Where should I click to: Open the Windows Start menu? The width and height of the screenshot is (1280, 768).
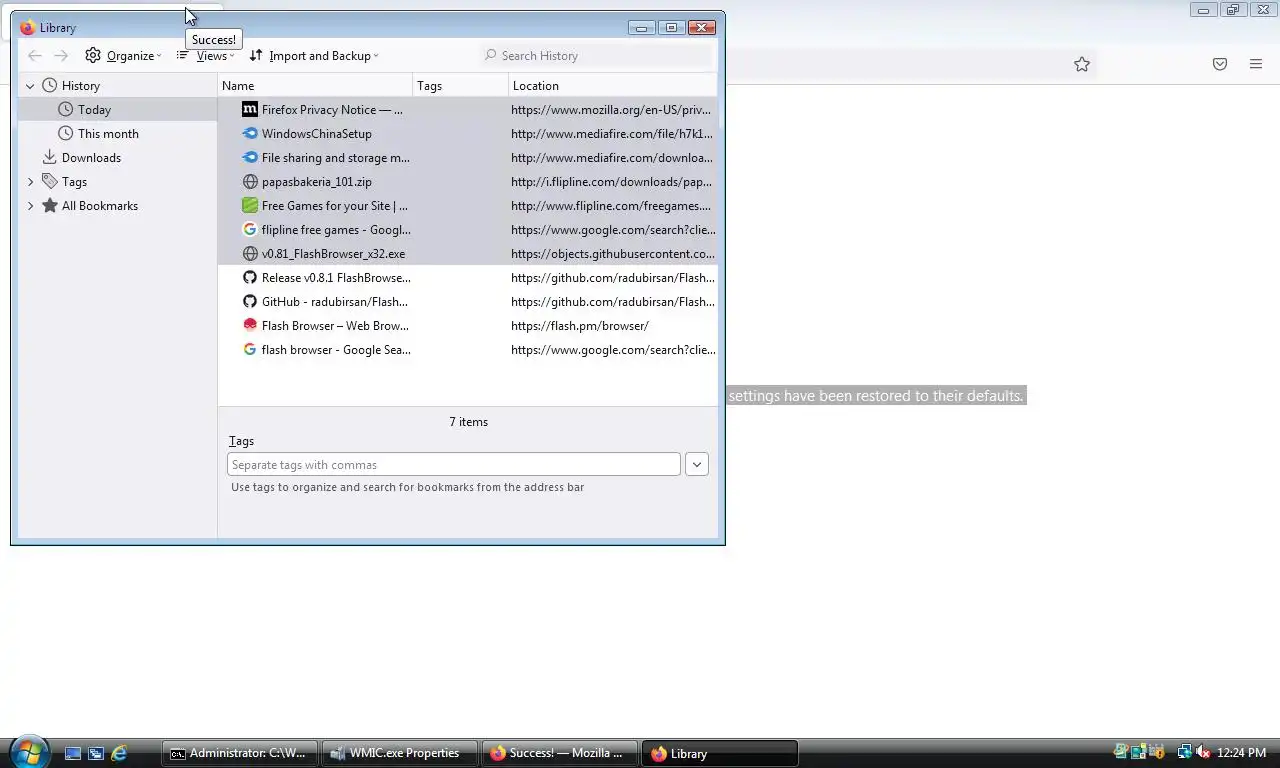[x=29, y=752]
